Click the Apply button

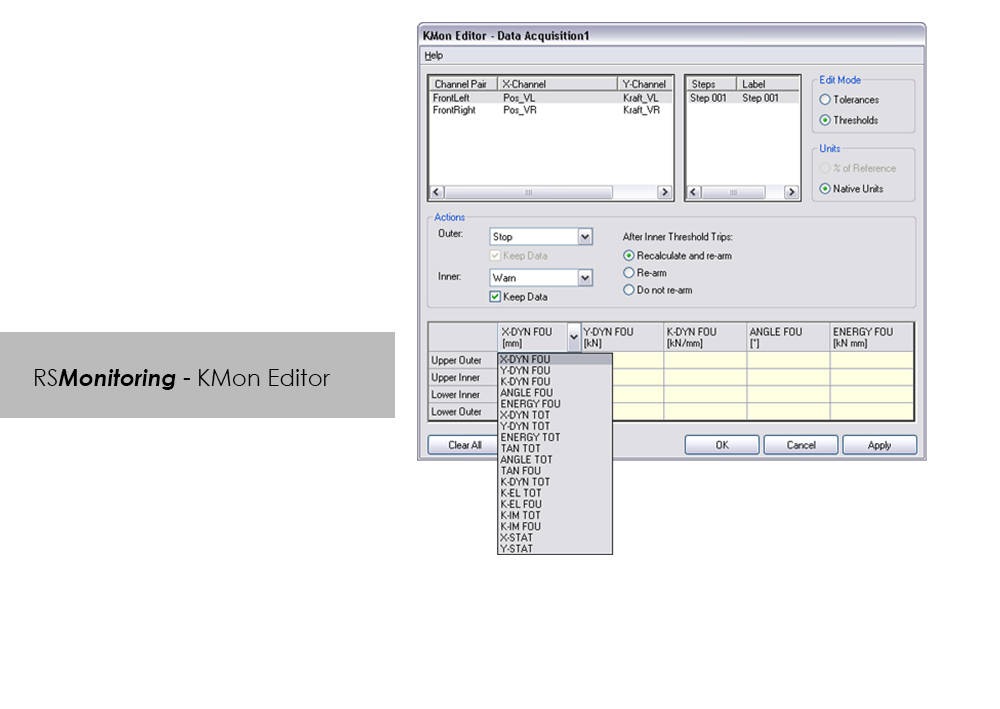(879, 445)
